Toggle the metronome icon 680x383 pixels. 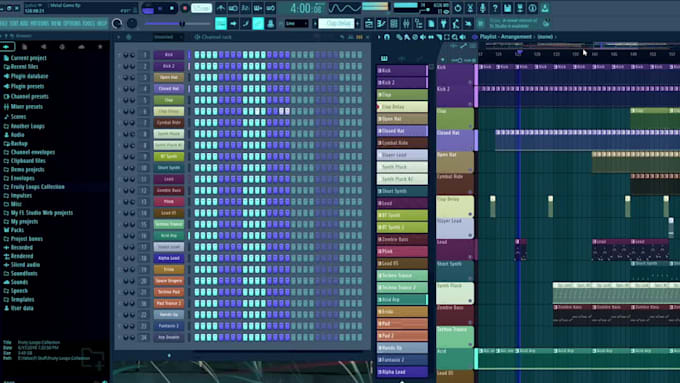[x=221, y=8]
